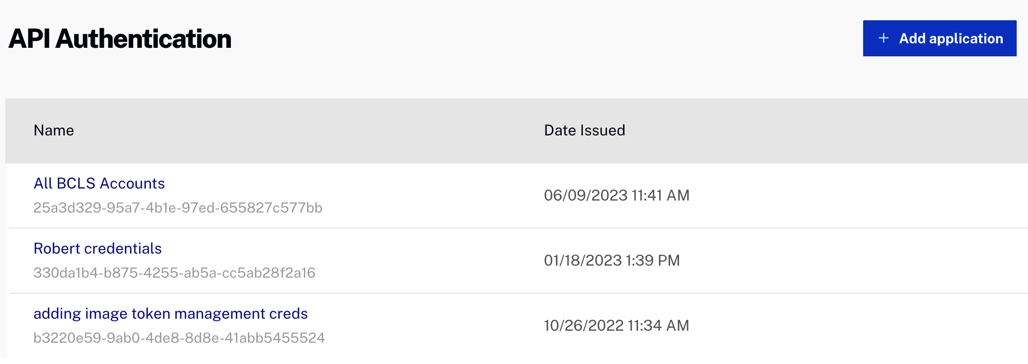Select the All BCLS Accounts table row
The image size is (1028, 364).
(517, 195)
